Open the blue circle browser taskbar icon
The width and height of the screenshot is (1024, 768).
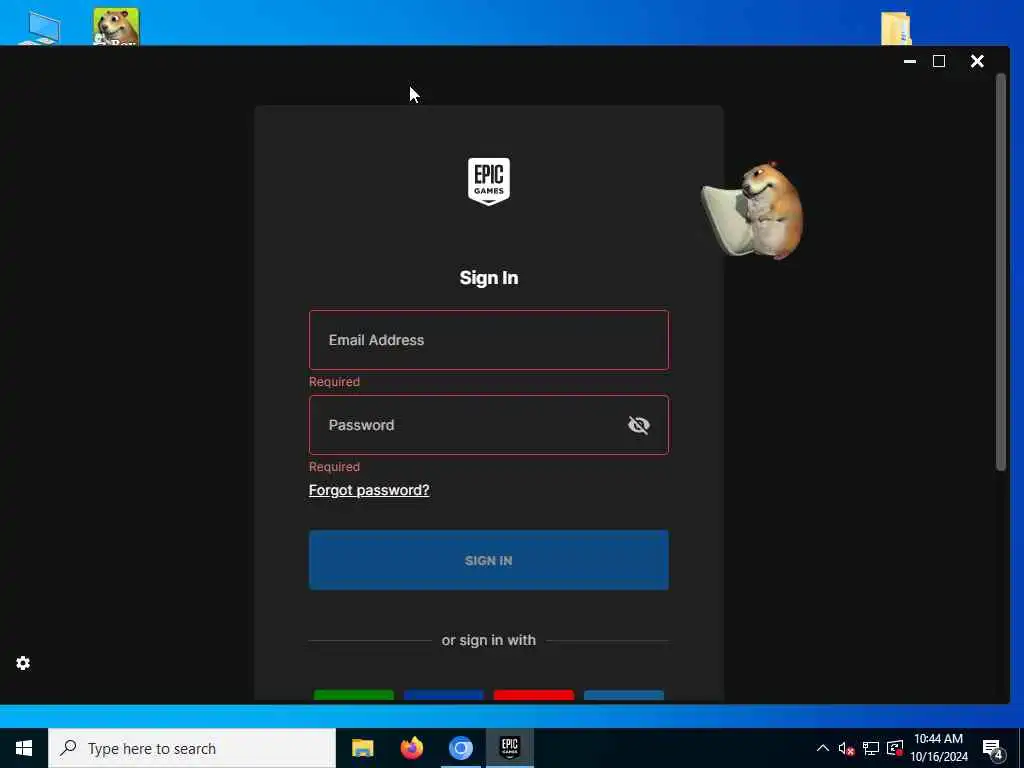point(460,748)
